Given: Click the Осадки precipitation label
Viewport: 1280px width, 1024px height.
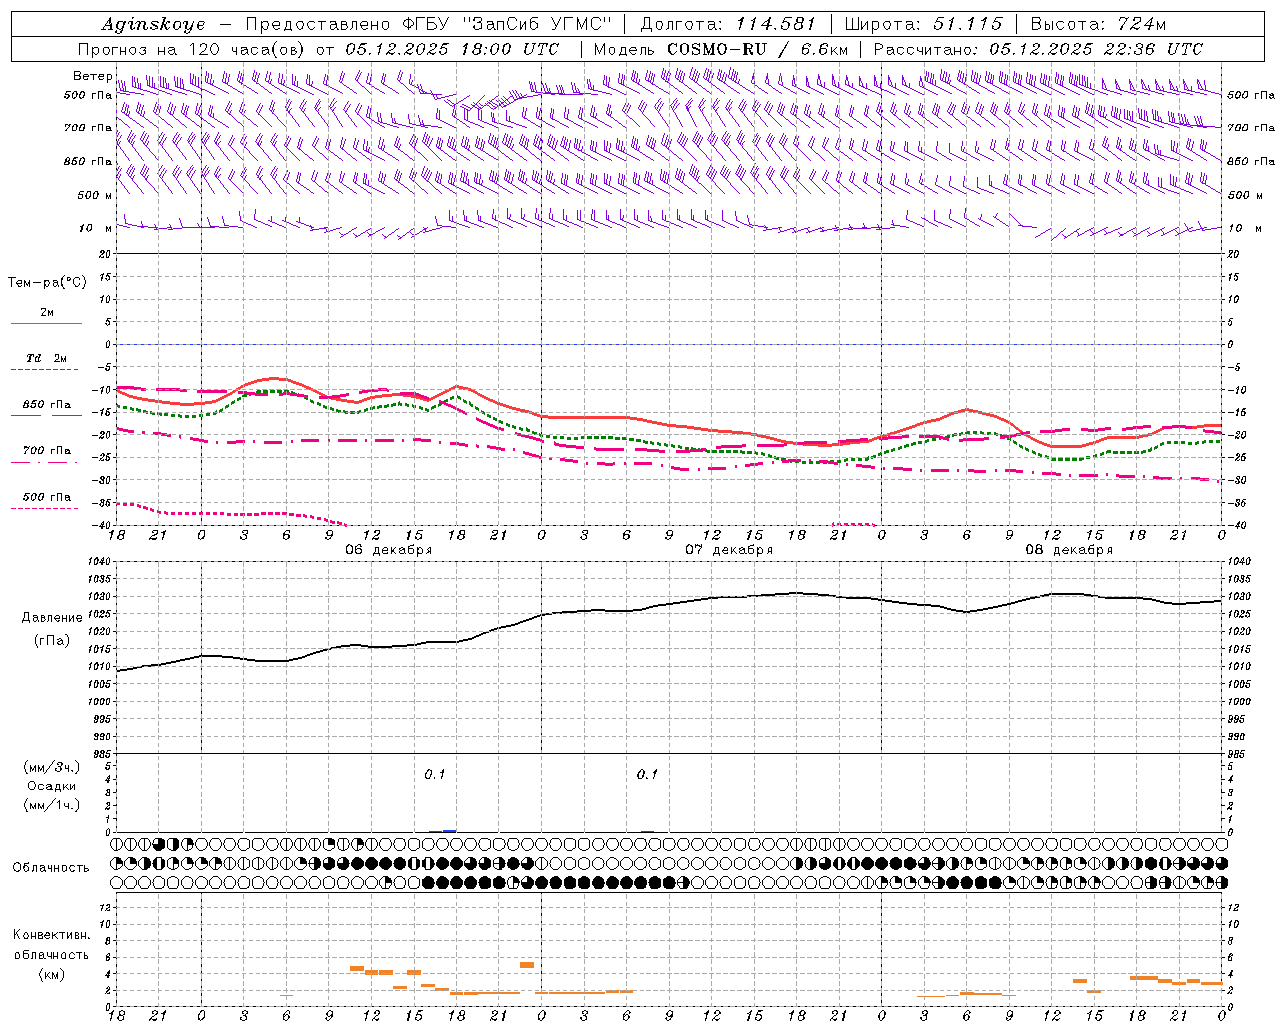Looking at the screenshot, I should [x=52, y=786].
